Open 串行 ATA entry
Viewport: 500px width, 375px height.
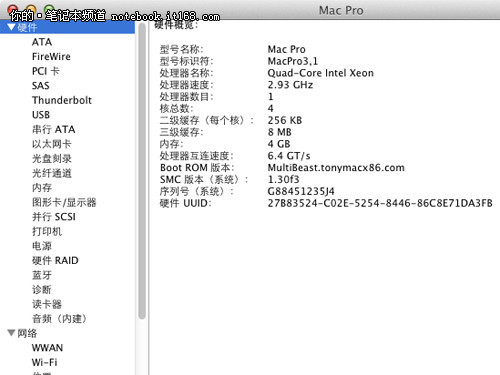(54, 129)
